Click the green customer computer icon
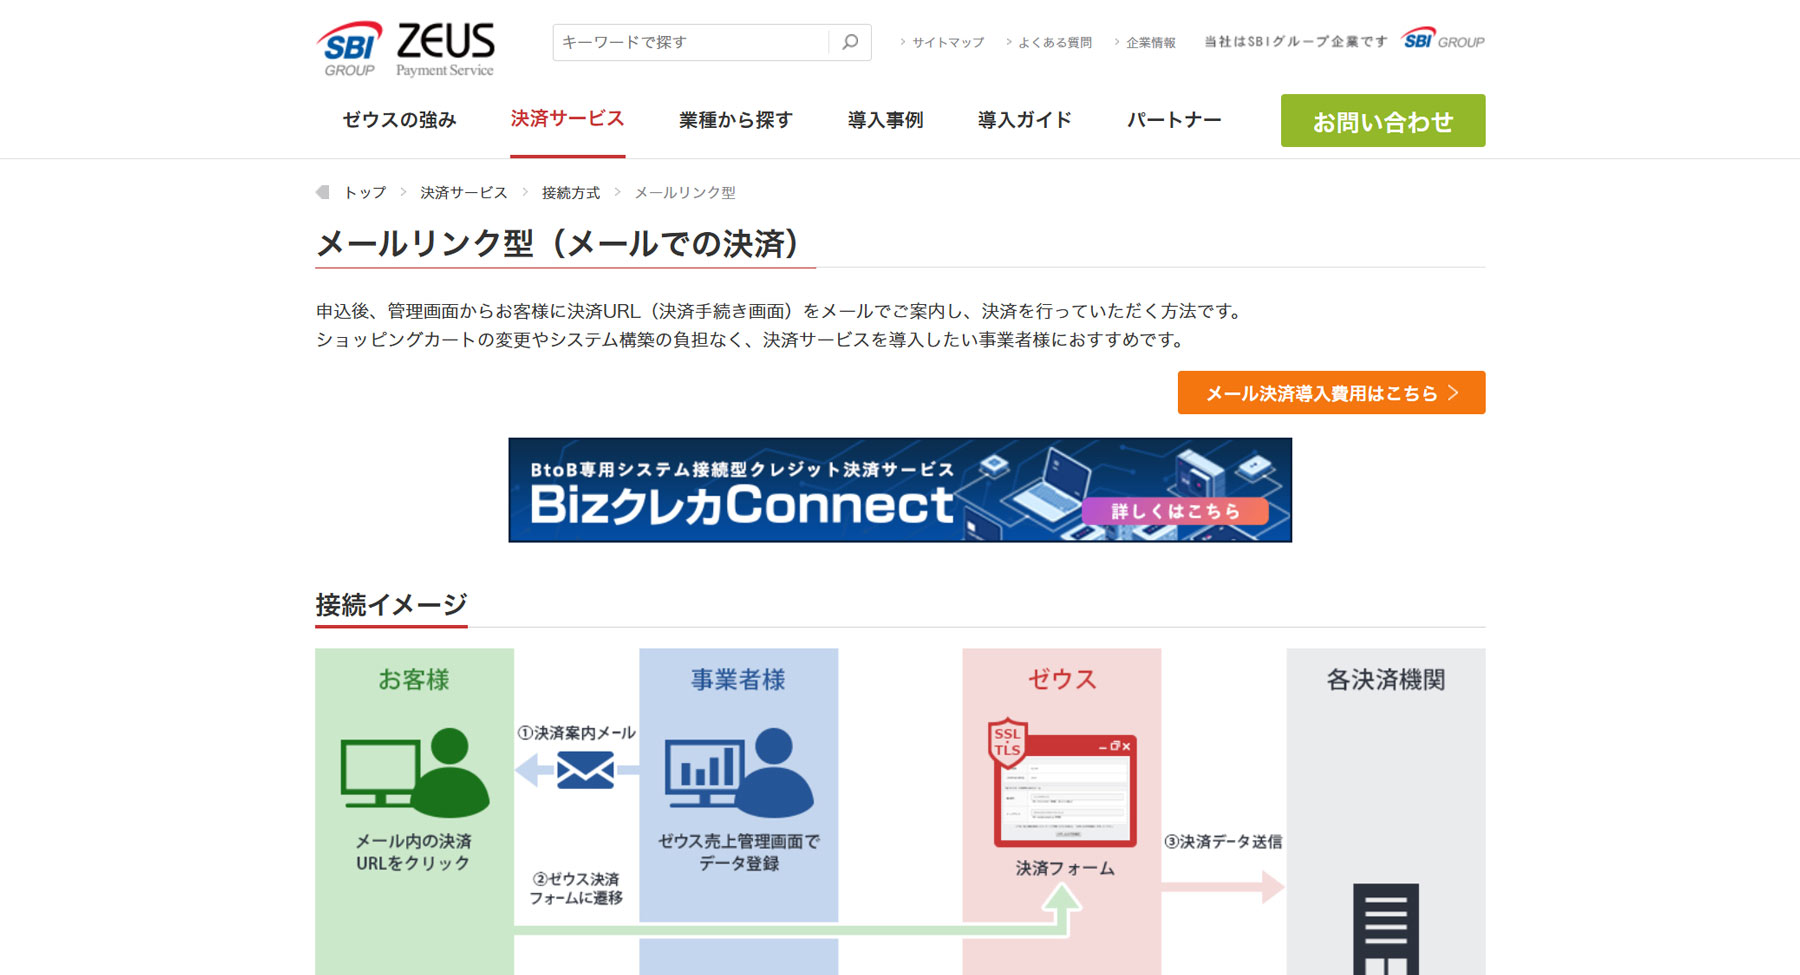The image size is (1800, 975). coord(415,772)
